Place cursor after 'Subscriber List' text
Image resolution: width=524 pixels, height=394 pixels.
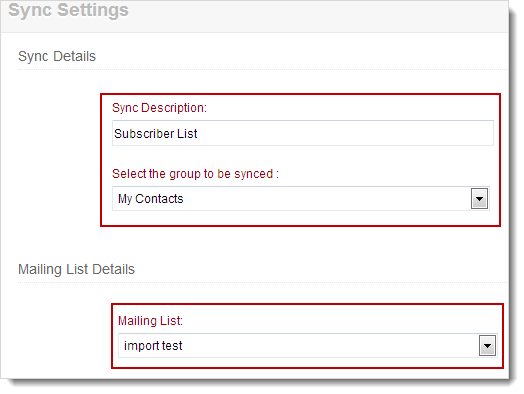(198, 134)
